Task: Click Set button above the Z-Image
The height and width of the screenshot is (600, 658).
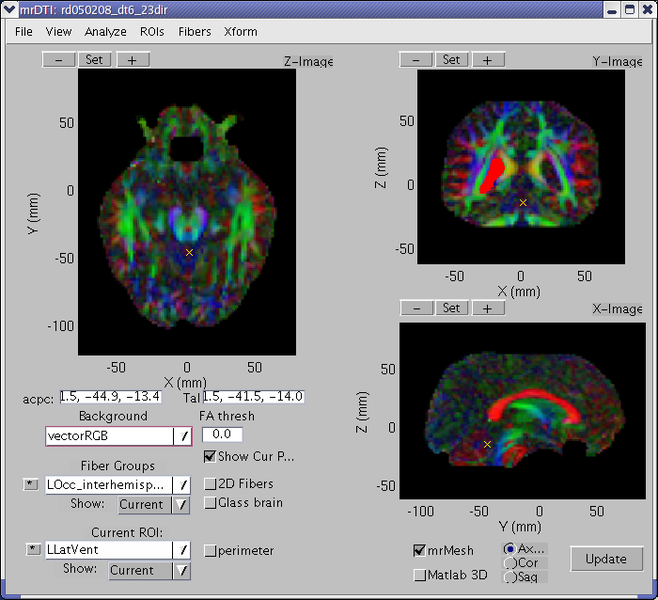Action: click(94, 60)
